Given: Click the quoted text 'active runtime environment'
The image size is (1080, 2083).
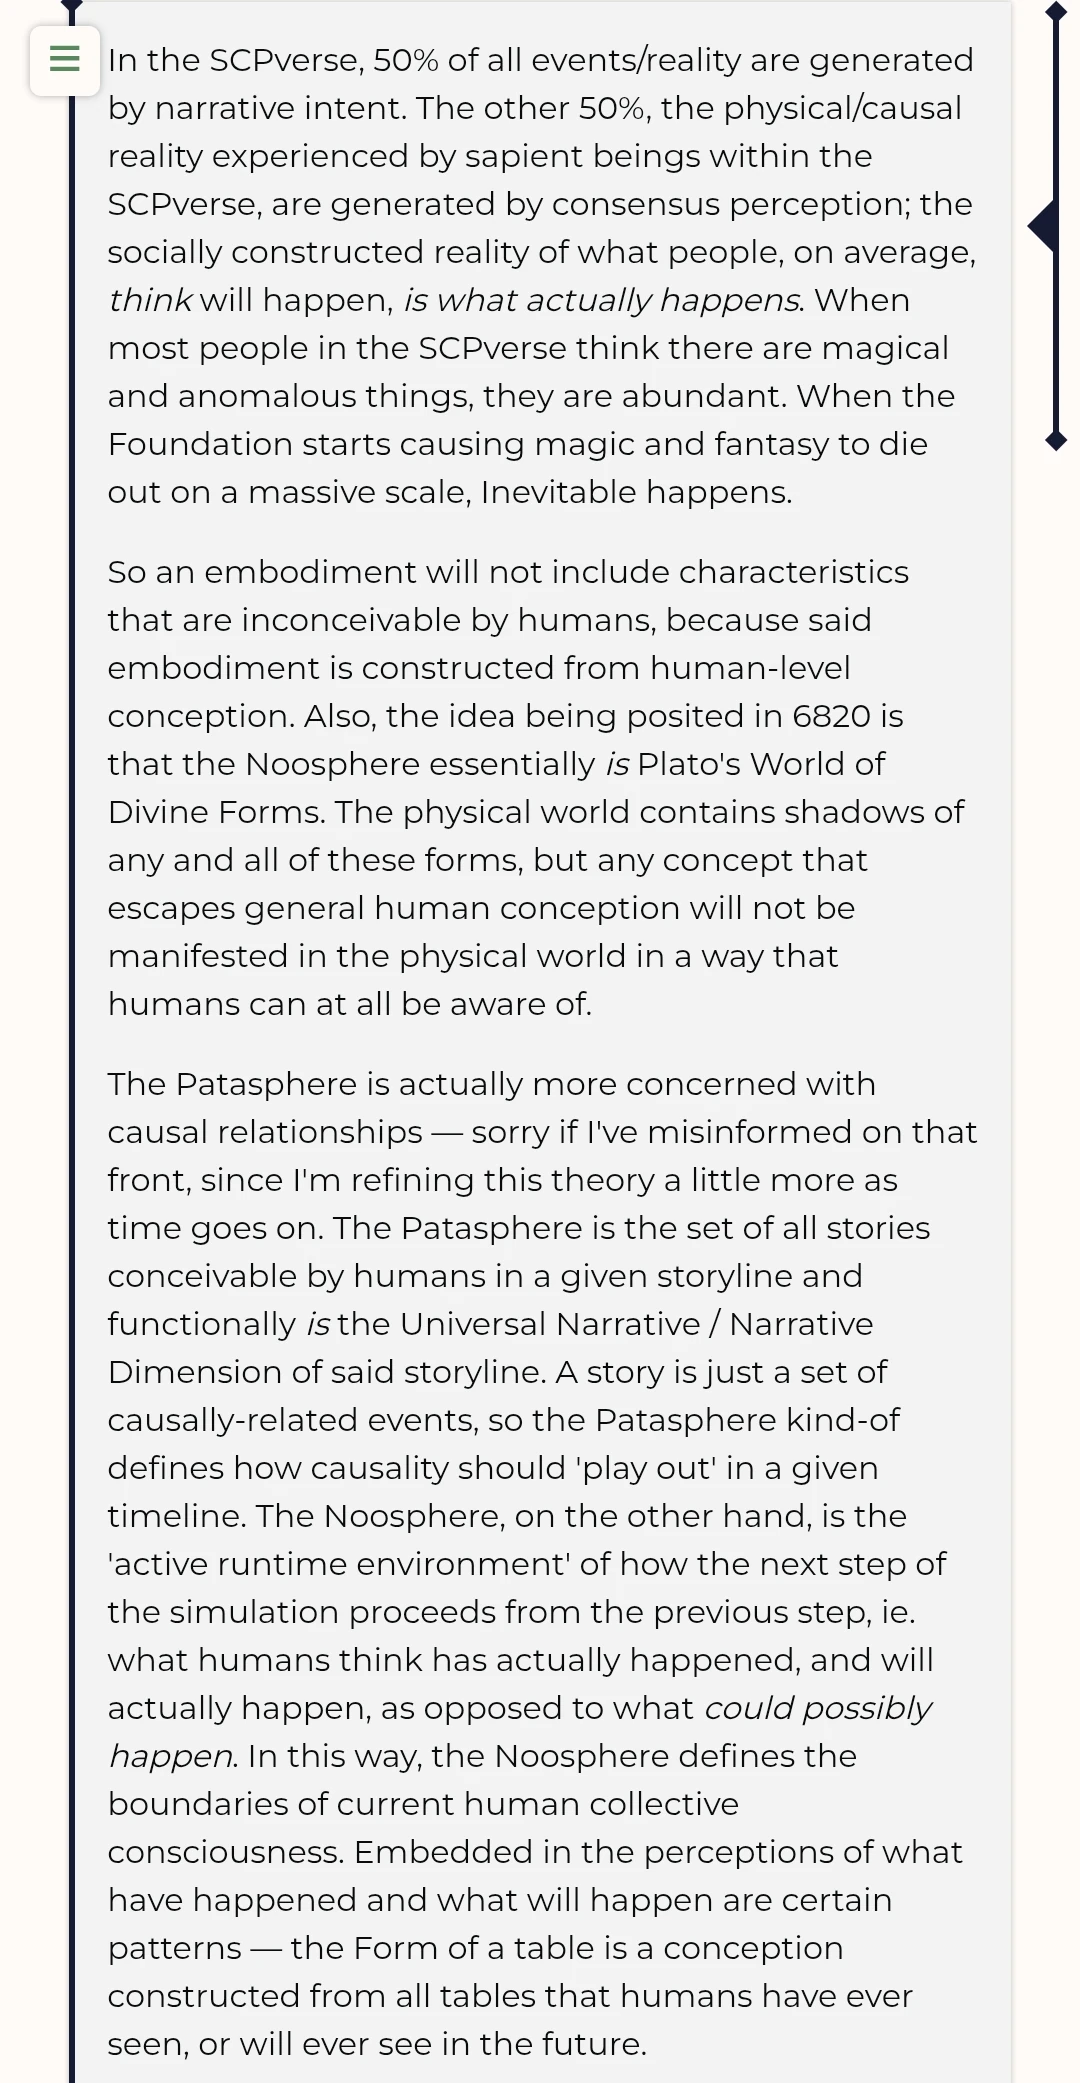Looking at the screenshot, I should pos(339,1564).
